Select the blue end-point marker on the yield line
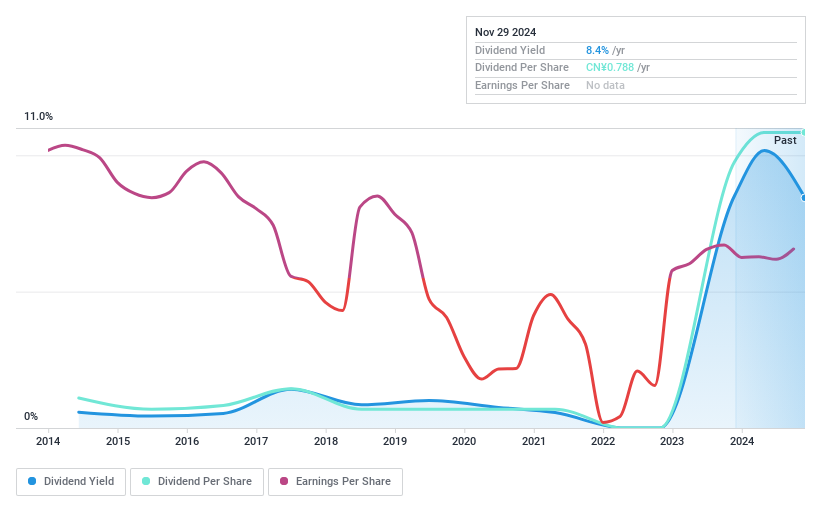 click(x=804, y=197)
